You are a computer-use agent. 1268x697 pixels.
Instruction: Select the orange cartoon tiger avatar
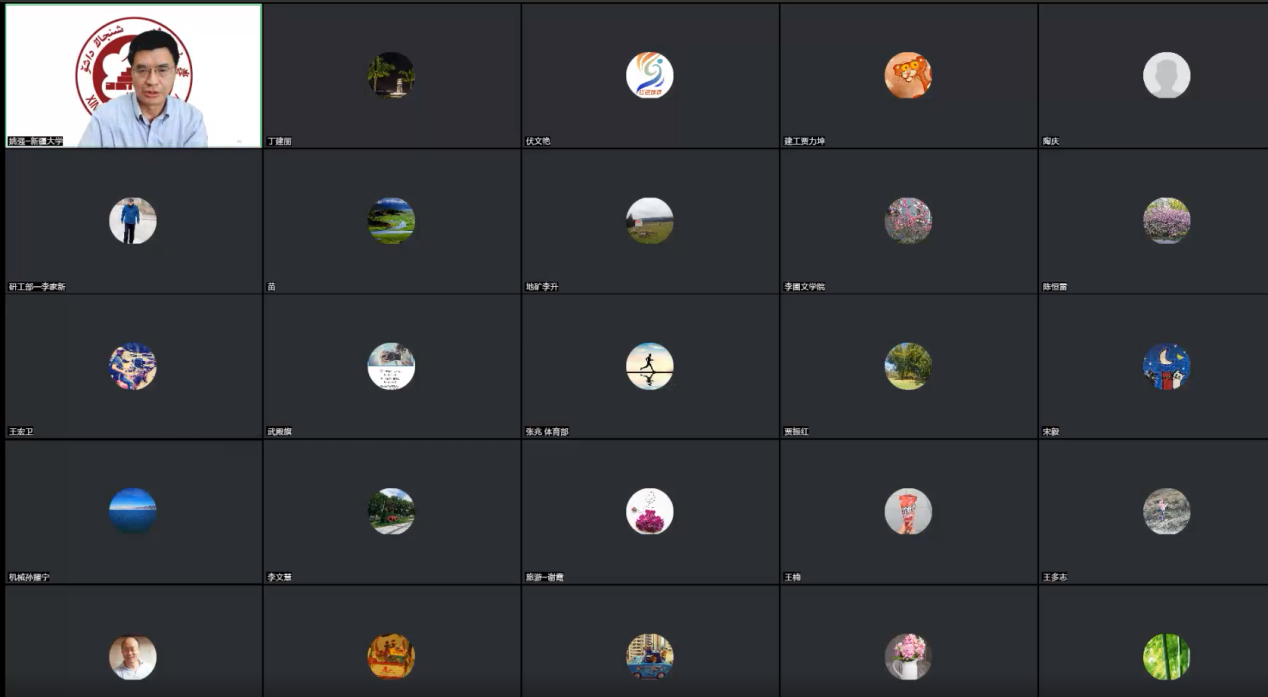click(908, 75)
